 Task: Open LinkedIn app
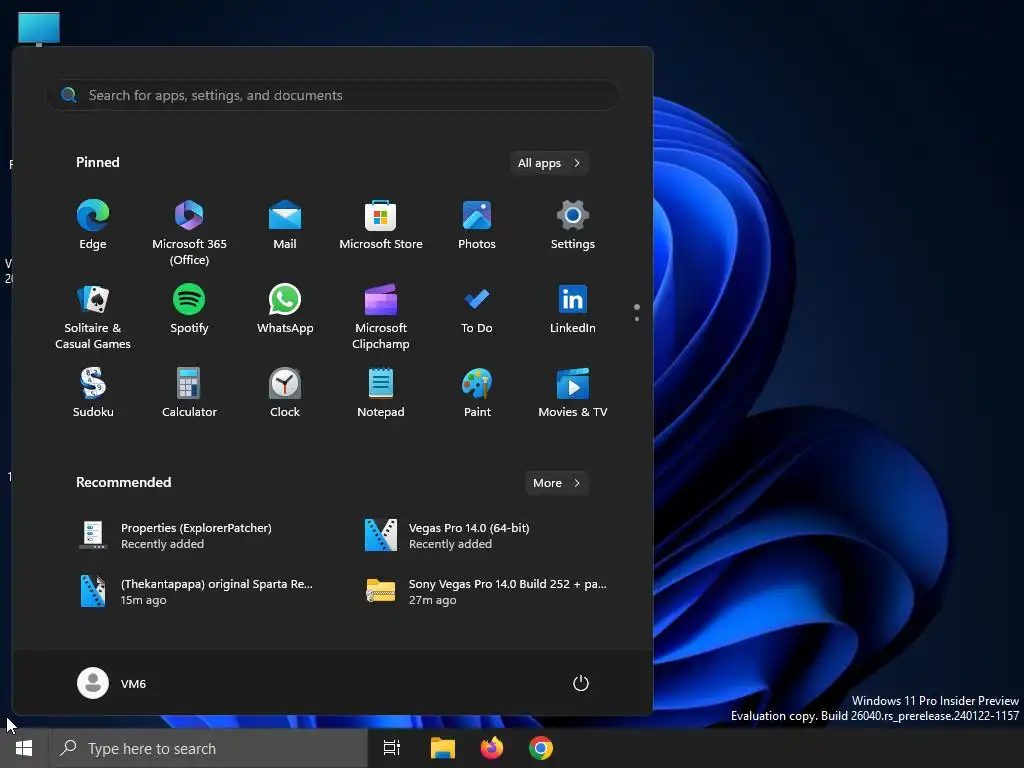point(573,310)
